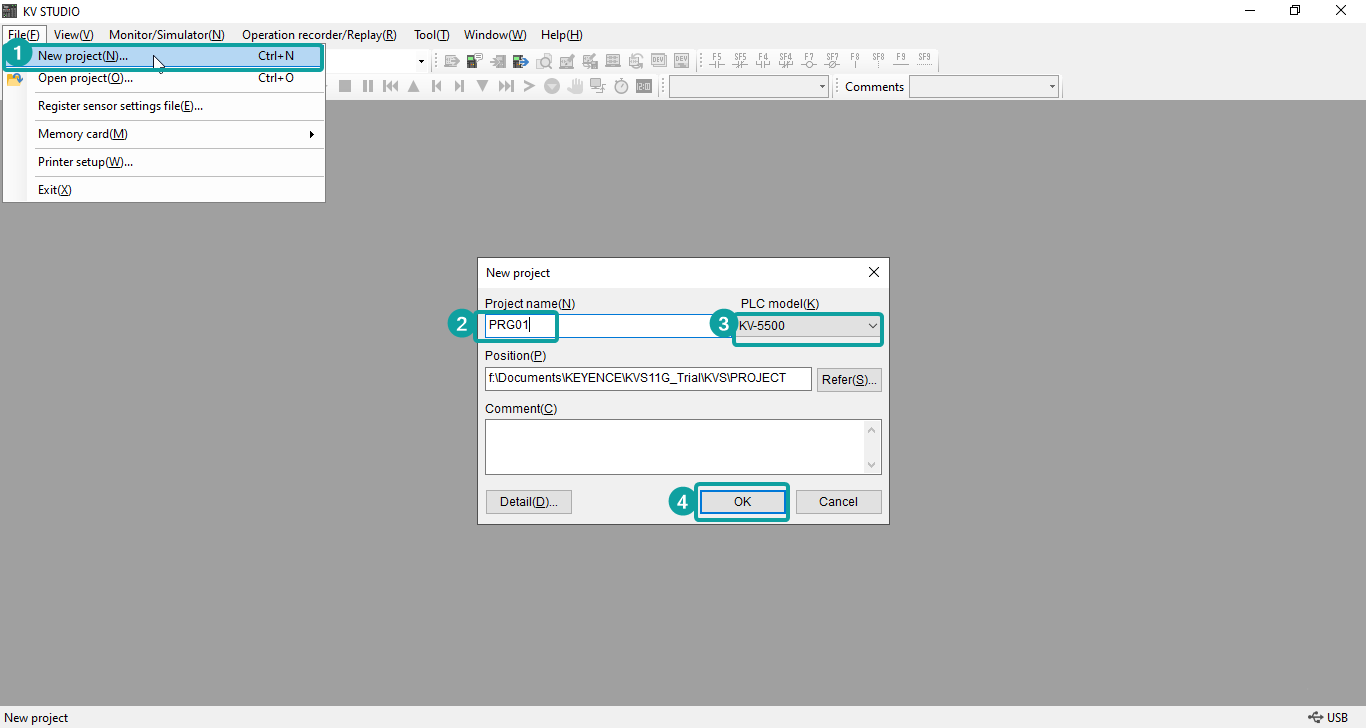1366x728 pixels.
Task: Click the calculator with speech bubble icon
Action: (x=475, y=60)
